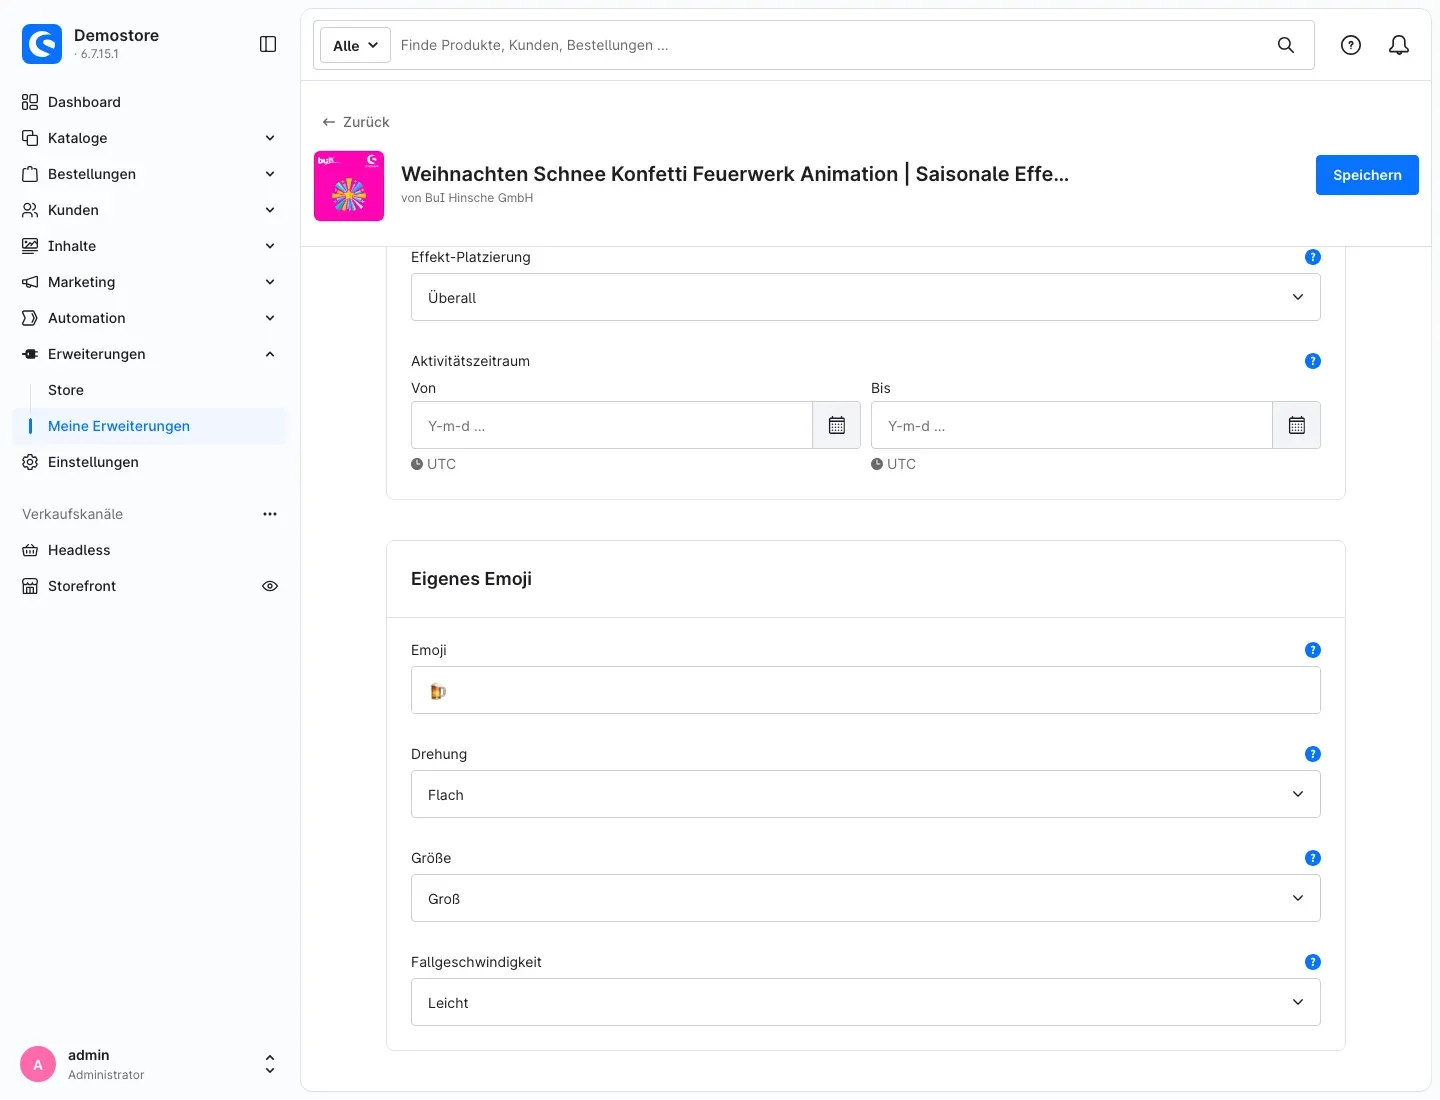1440x1100 pixels.
Task: Expand the Automation menu
Action: [150, 318]
